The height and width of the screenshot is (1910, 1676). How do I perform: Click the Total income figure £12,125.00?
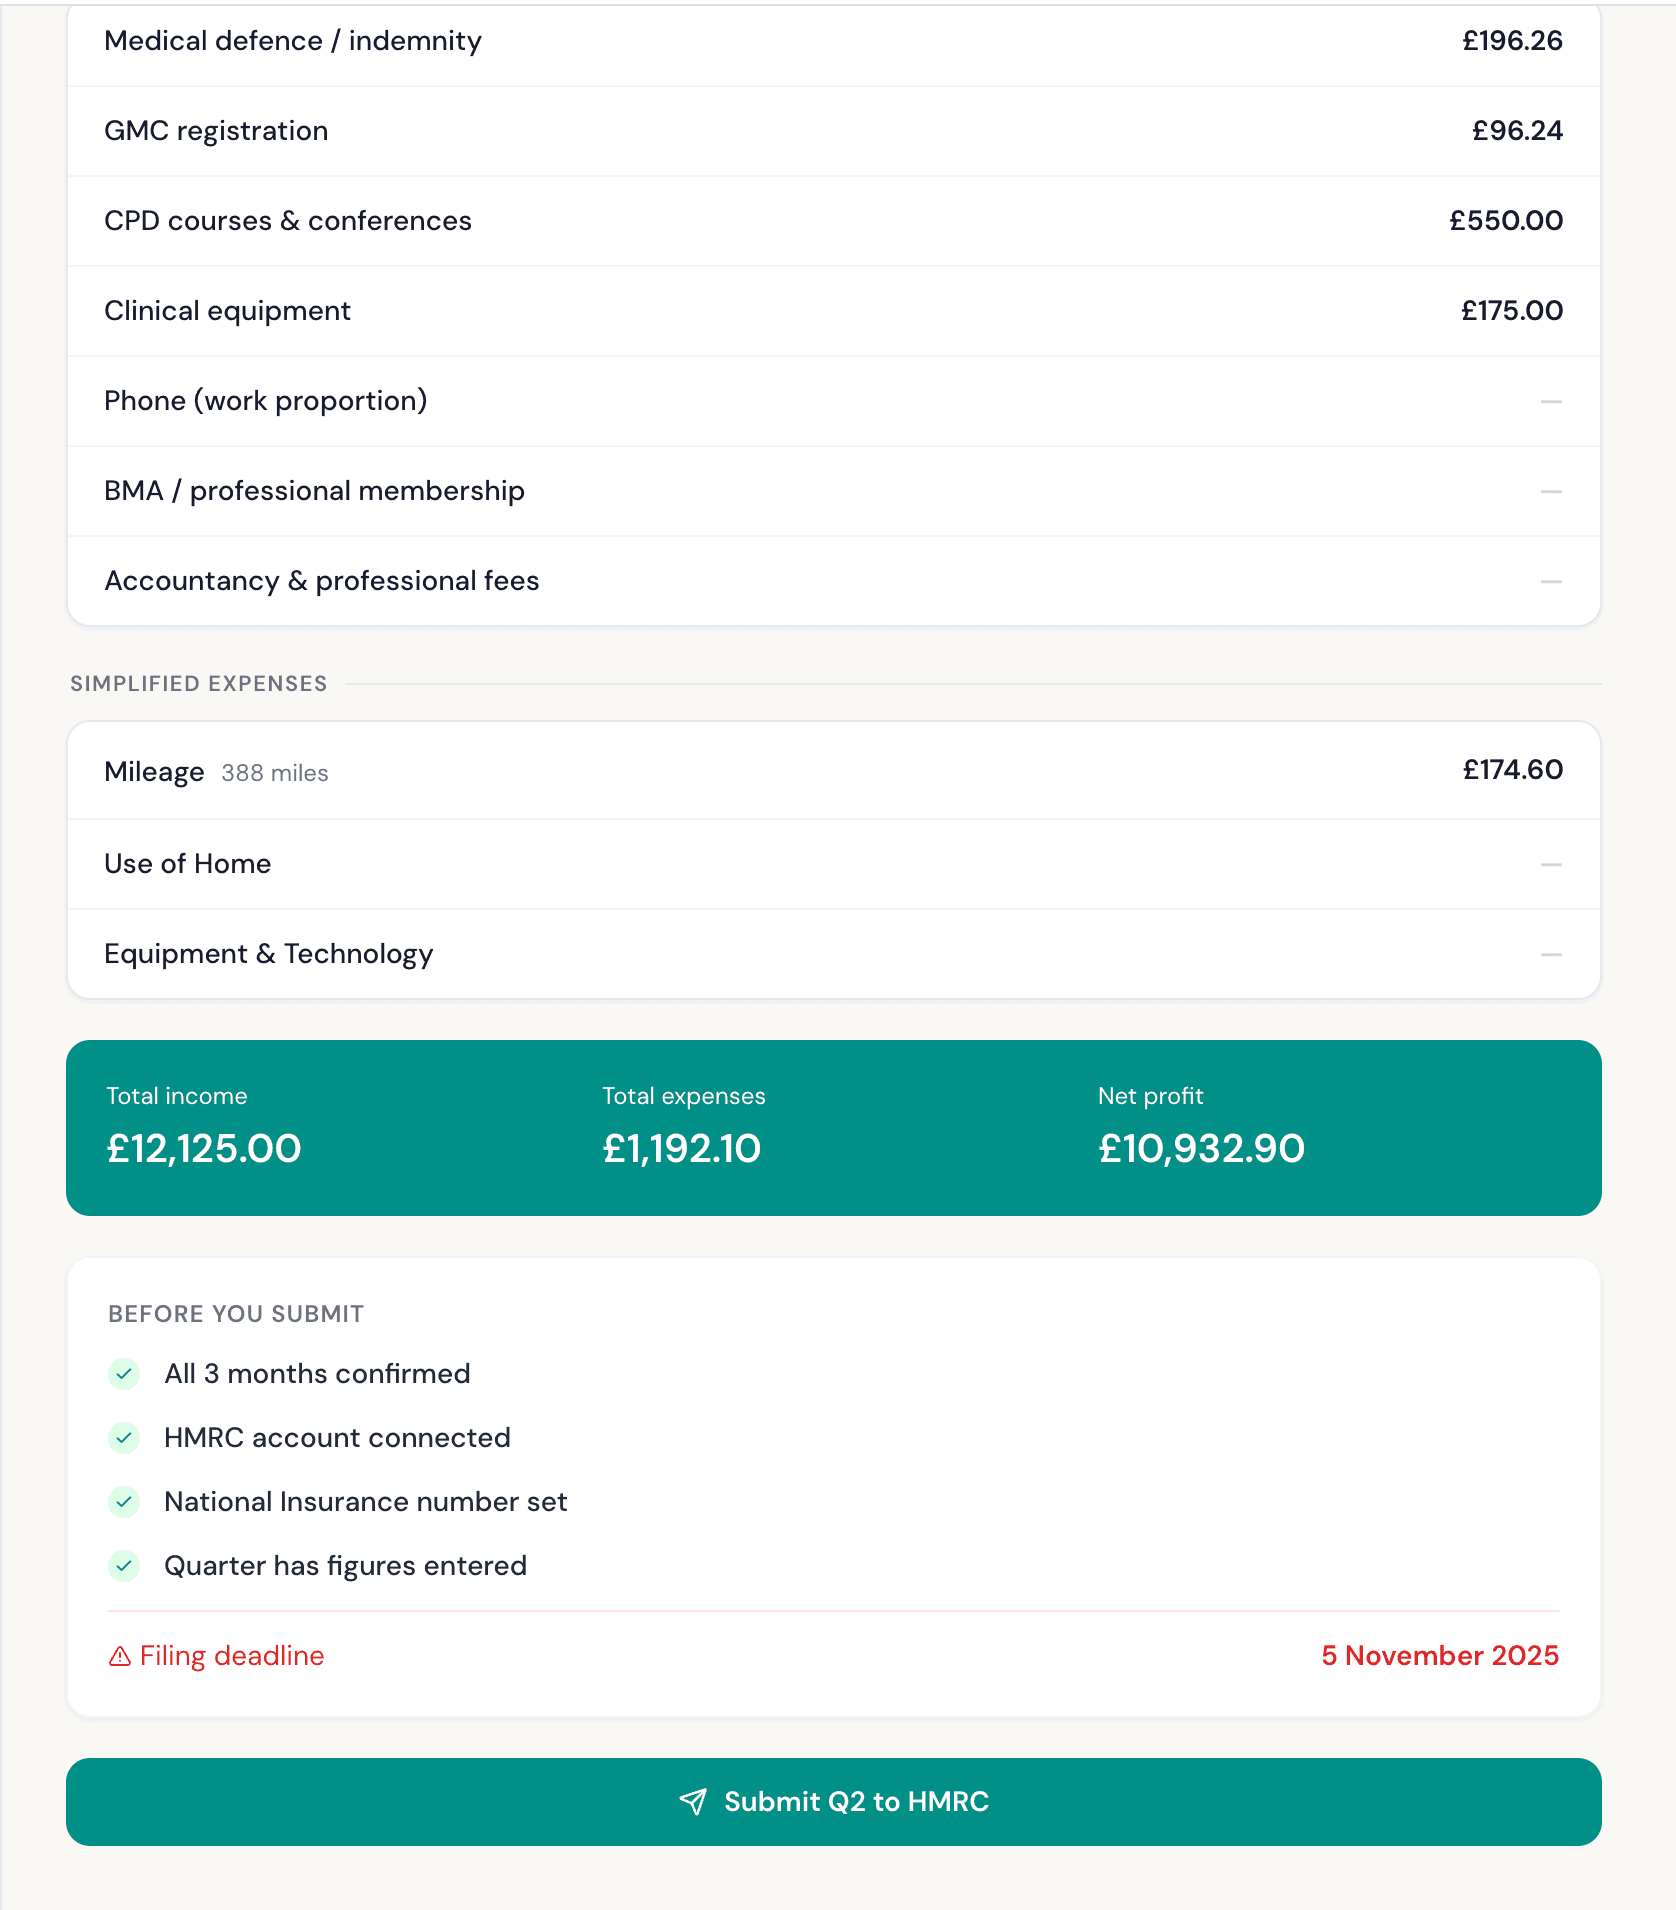(x=203, y=1148)
